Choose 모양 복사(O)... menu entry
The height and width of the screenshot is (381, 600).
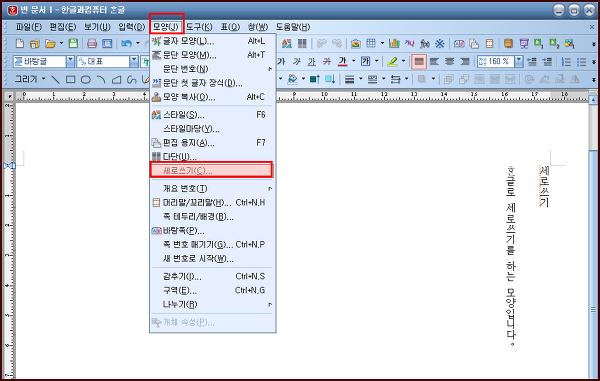click(212, 97)
